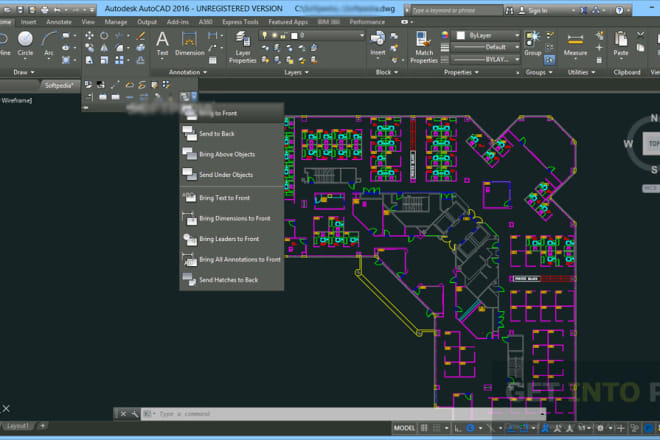The width and height of the screenshot is (660, 440).
Task: Click the Dimension tool
Action: pyautogui.click(x=189, y=44)
